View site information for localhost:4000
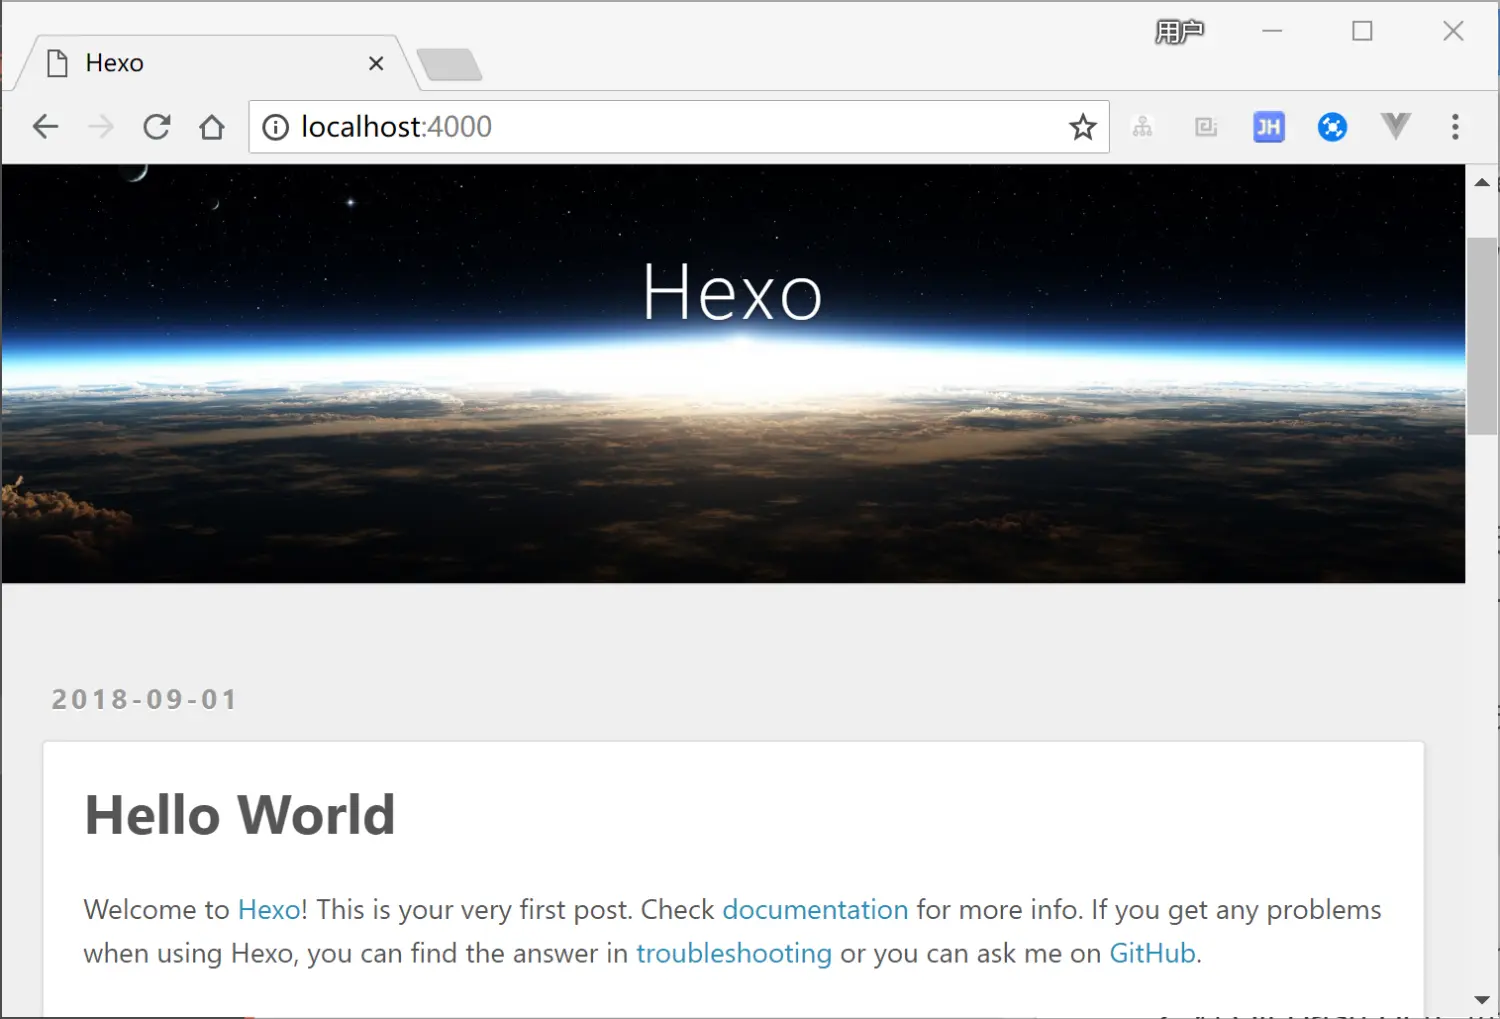1500x1019 pixels. (x=275, y=127)
